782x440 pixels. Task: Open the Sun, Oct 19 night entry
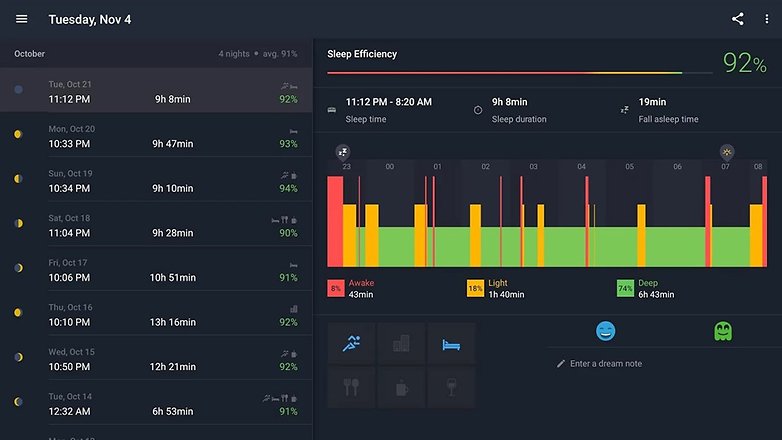[x=156, y=180]
